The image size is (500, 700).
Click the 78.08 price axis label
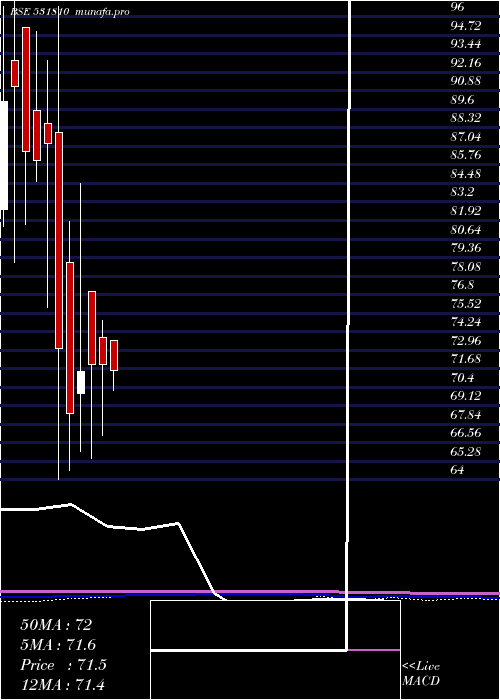466,267
